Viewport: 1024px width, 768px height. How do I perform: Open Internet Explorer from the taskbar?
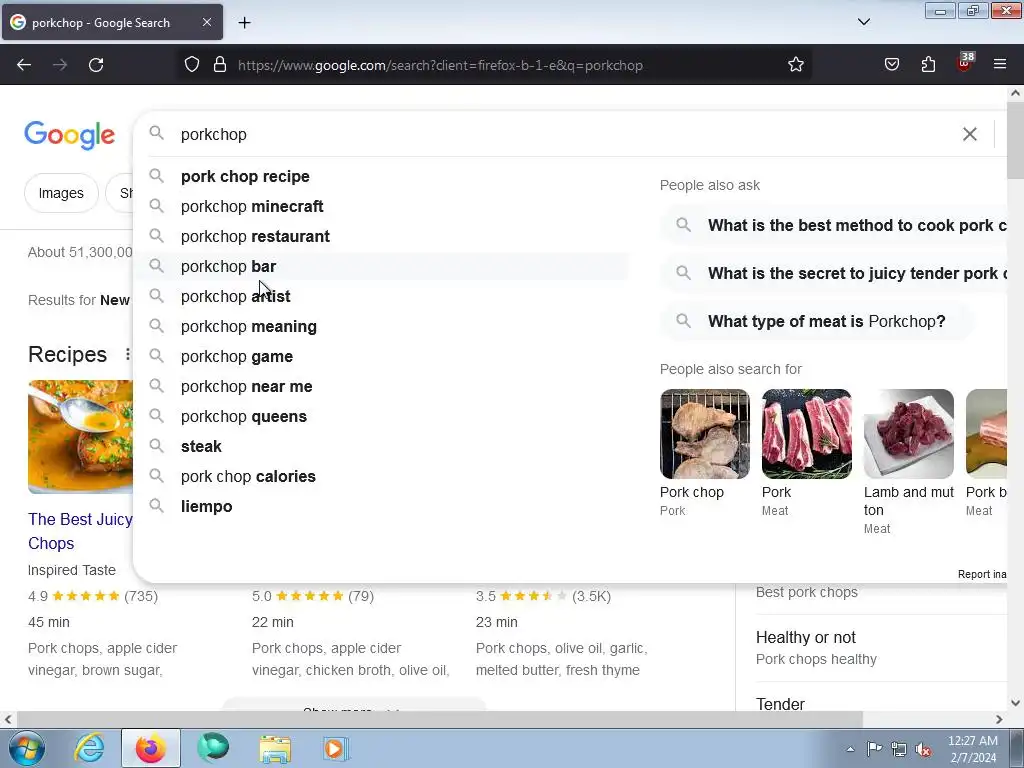tap(88, 749)
